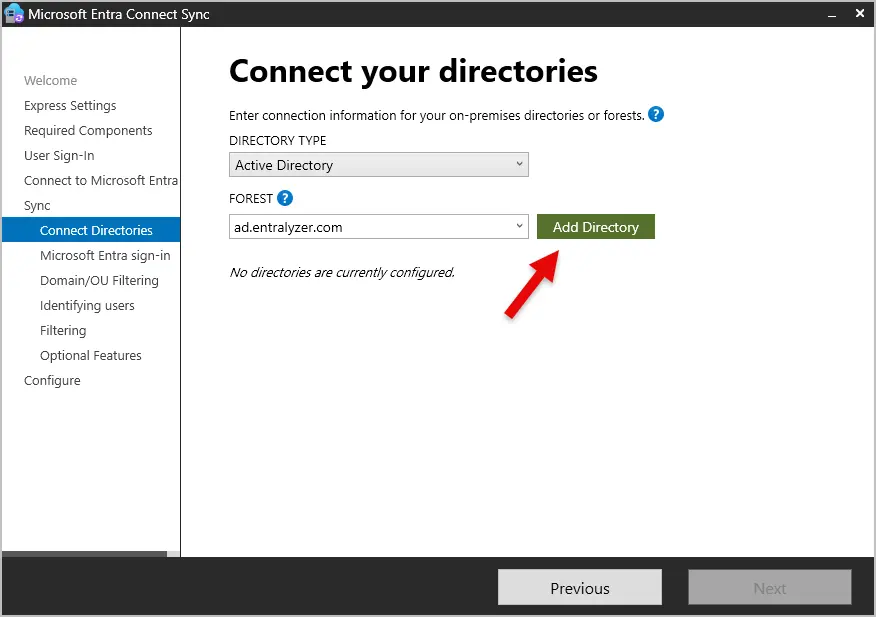Click the sidebar horizontal scrollbar
Screen dimensions: 876x617
(85, 553)
